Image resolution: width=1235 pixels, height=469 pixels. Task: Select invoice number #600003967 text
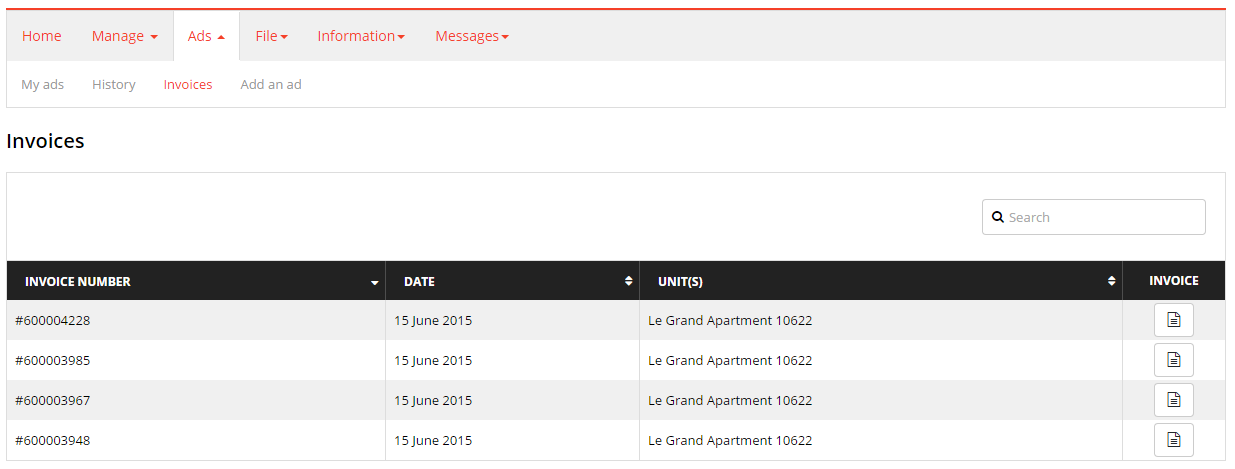(x=53, y=400)
